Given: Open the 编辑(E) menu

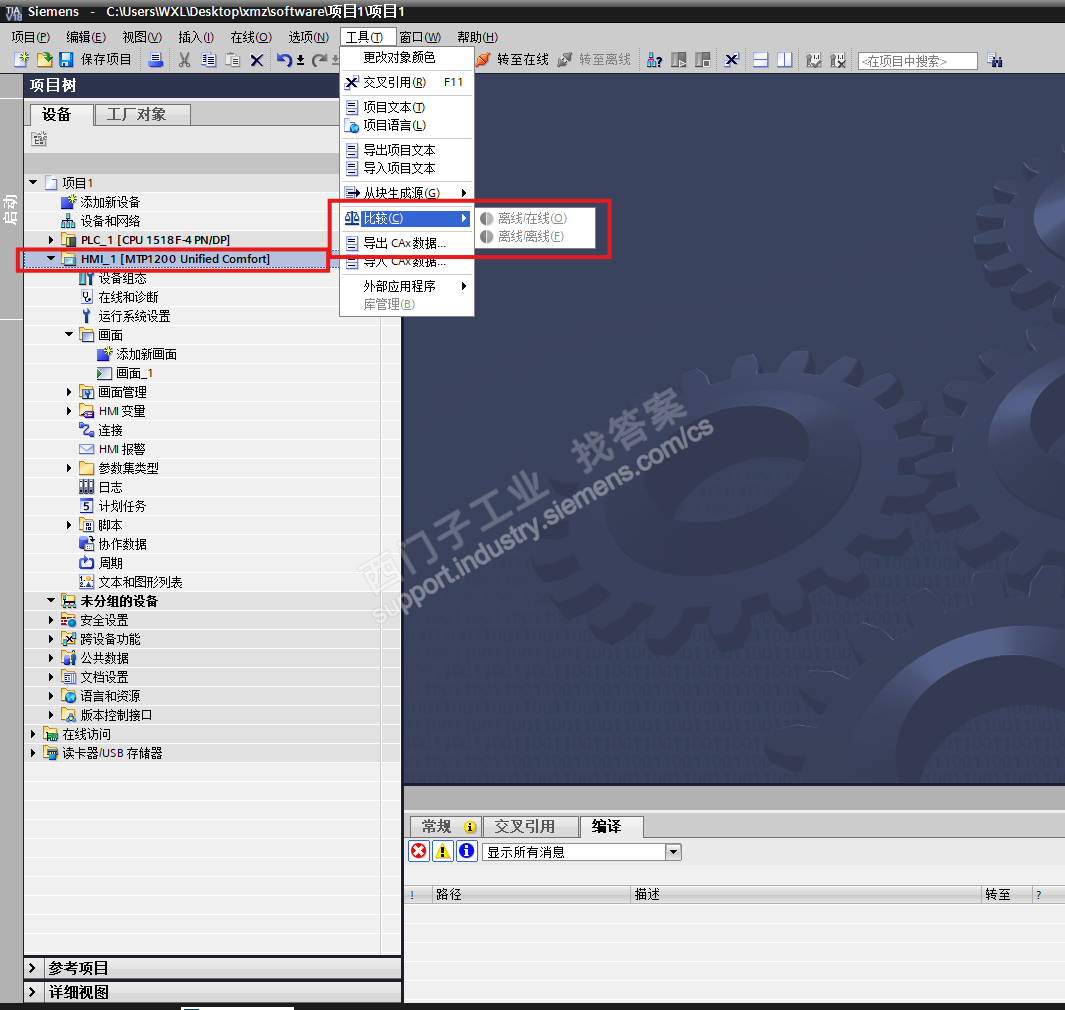Looking at the screenshot, I should 86,37.
